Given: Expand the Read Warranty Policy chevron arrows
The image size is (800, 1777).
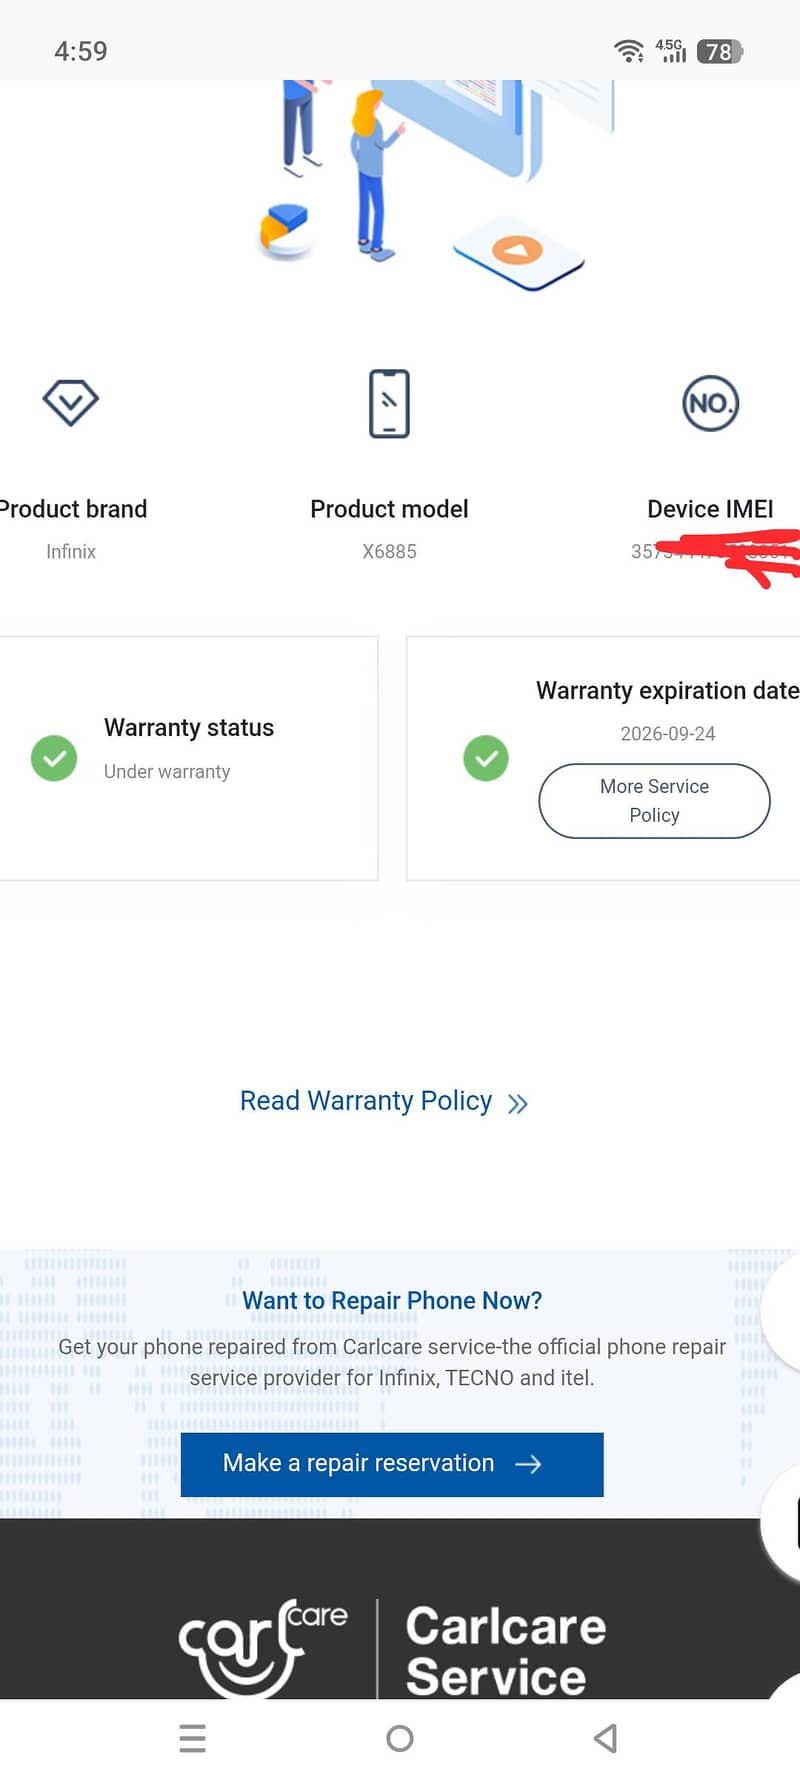Looking at the screenshot, I should (x=517, y=1102).
